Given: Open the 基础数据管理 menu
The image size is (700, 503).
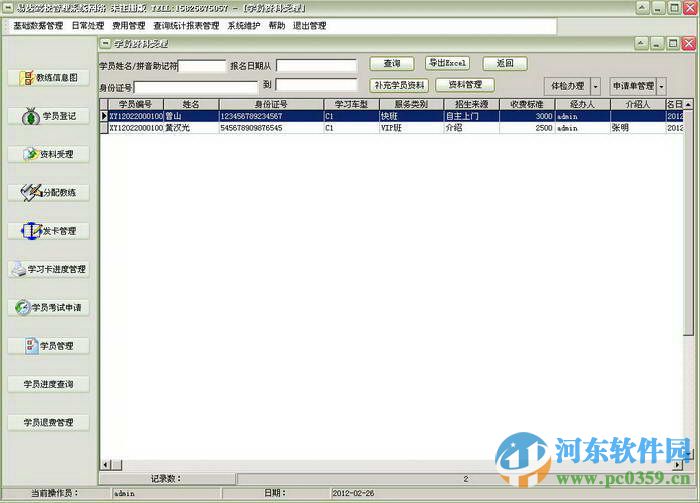Looking at the screenshot, I should pos(38,26).
